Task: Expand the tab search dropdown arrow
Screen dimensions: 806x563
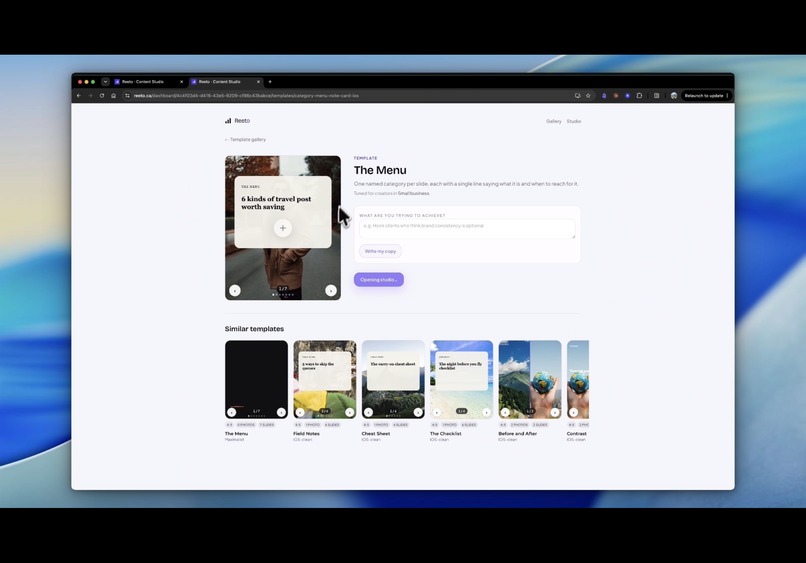Action: pos(105,82)
